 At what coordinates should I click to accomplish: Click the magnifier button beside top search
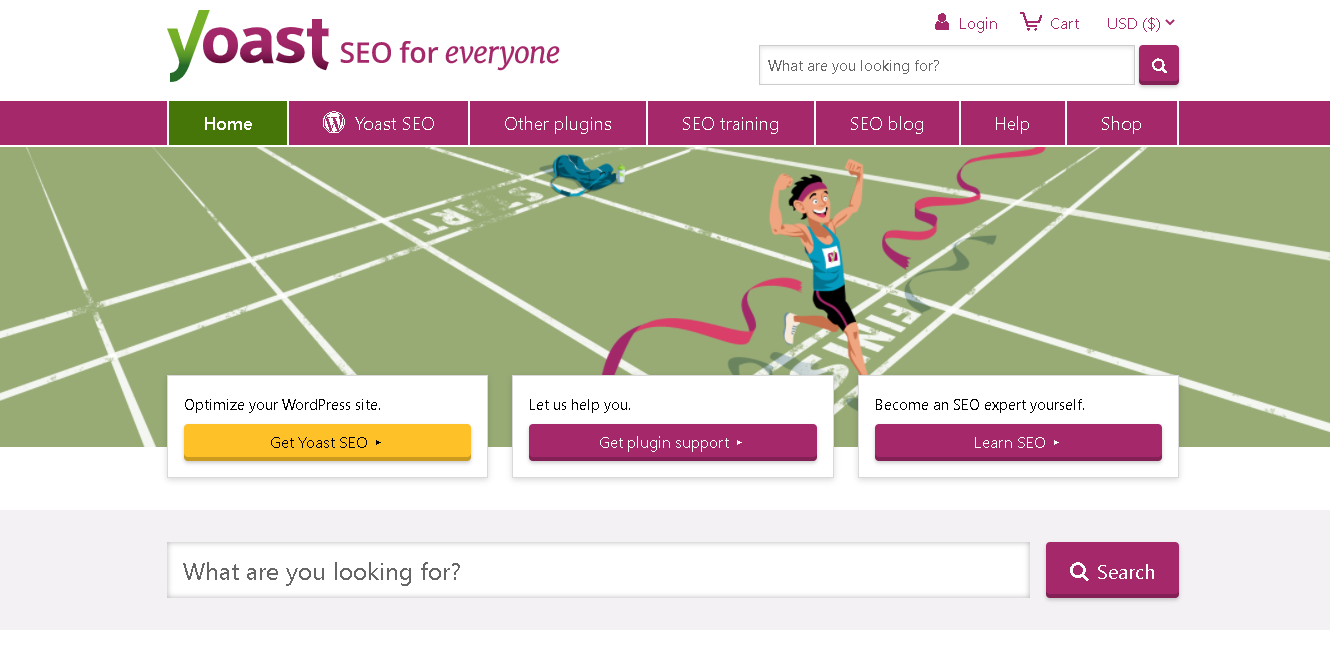1159,65
